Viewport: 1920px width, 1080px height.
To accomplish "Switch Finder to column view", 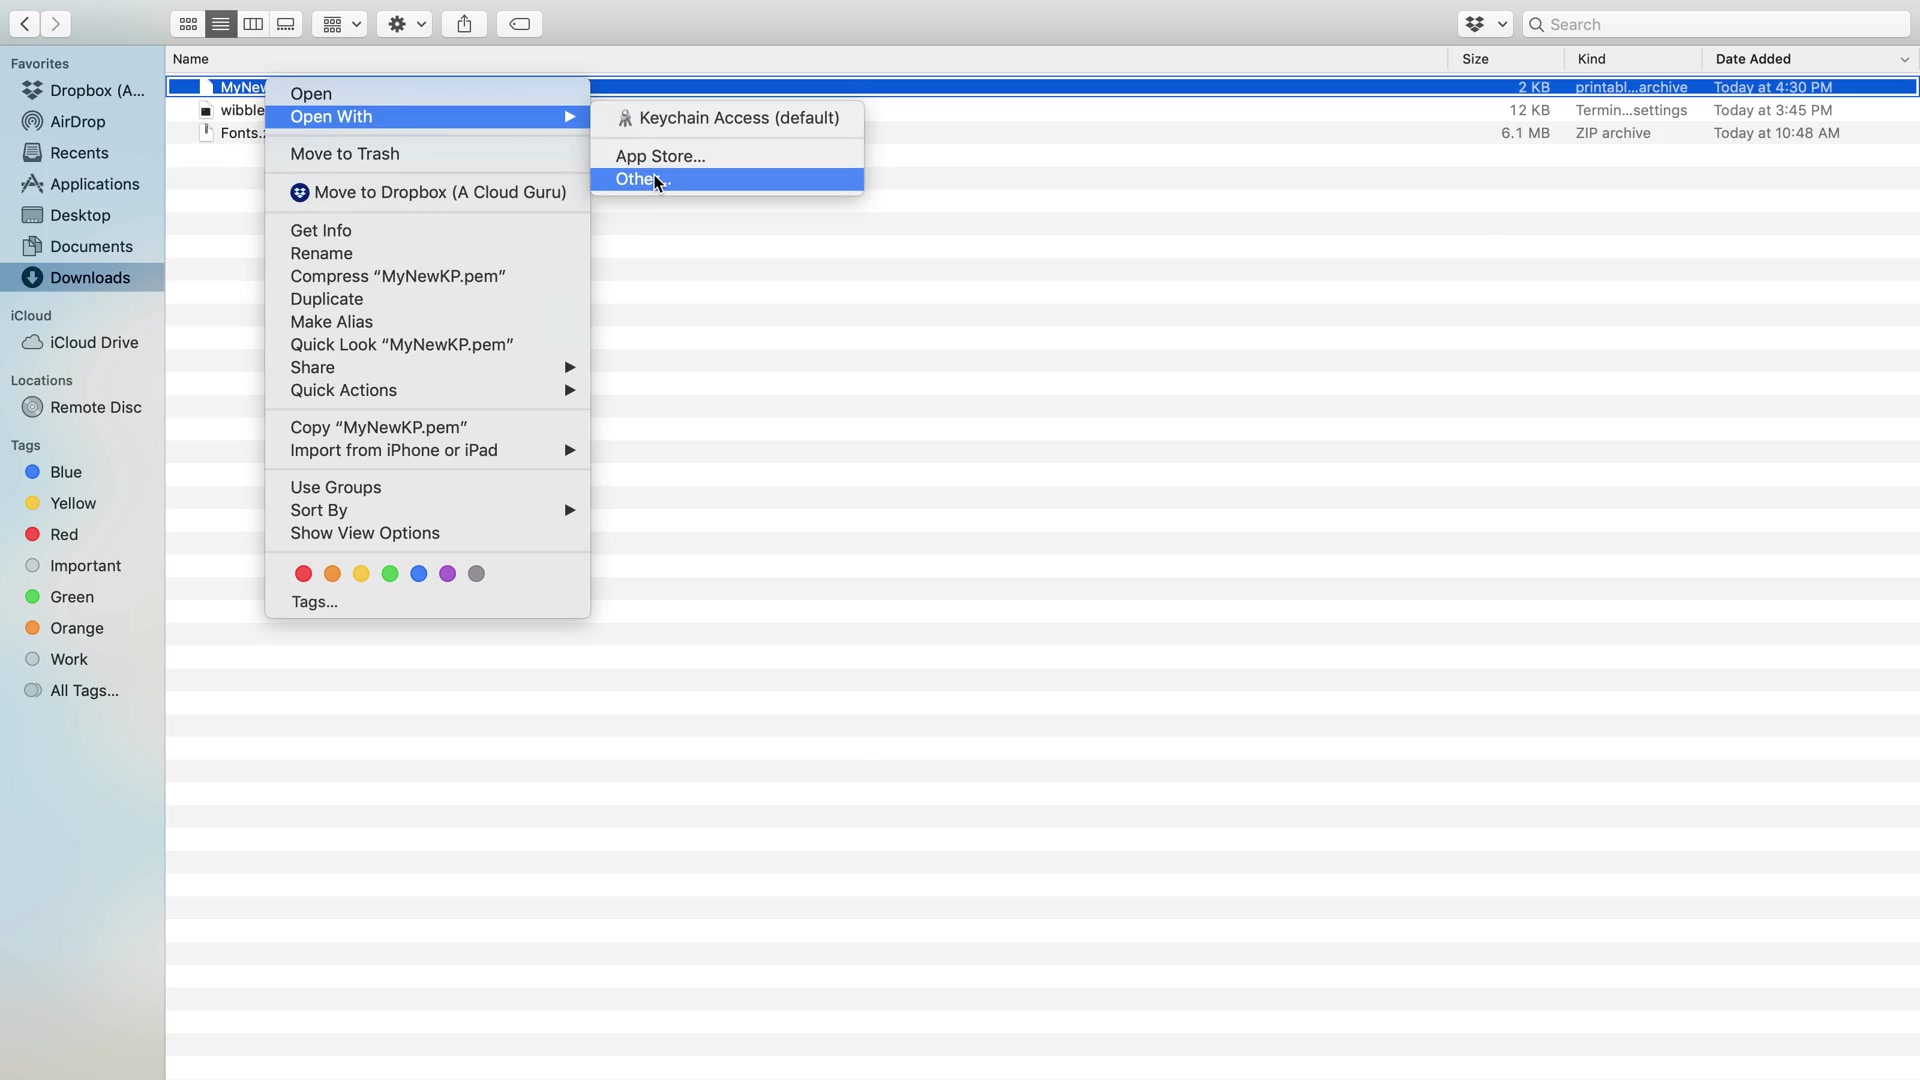I will tap(253, 24).
